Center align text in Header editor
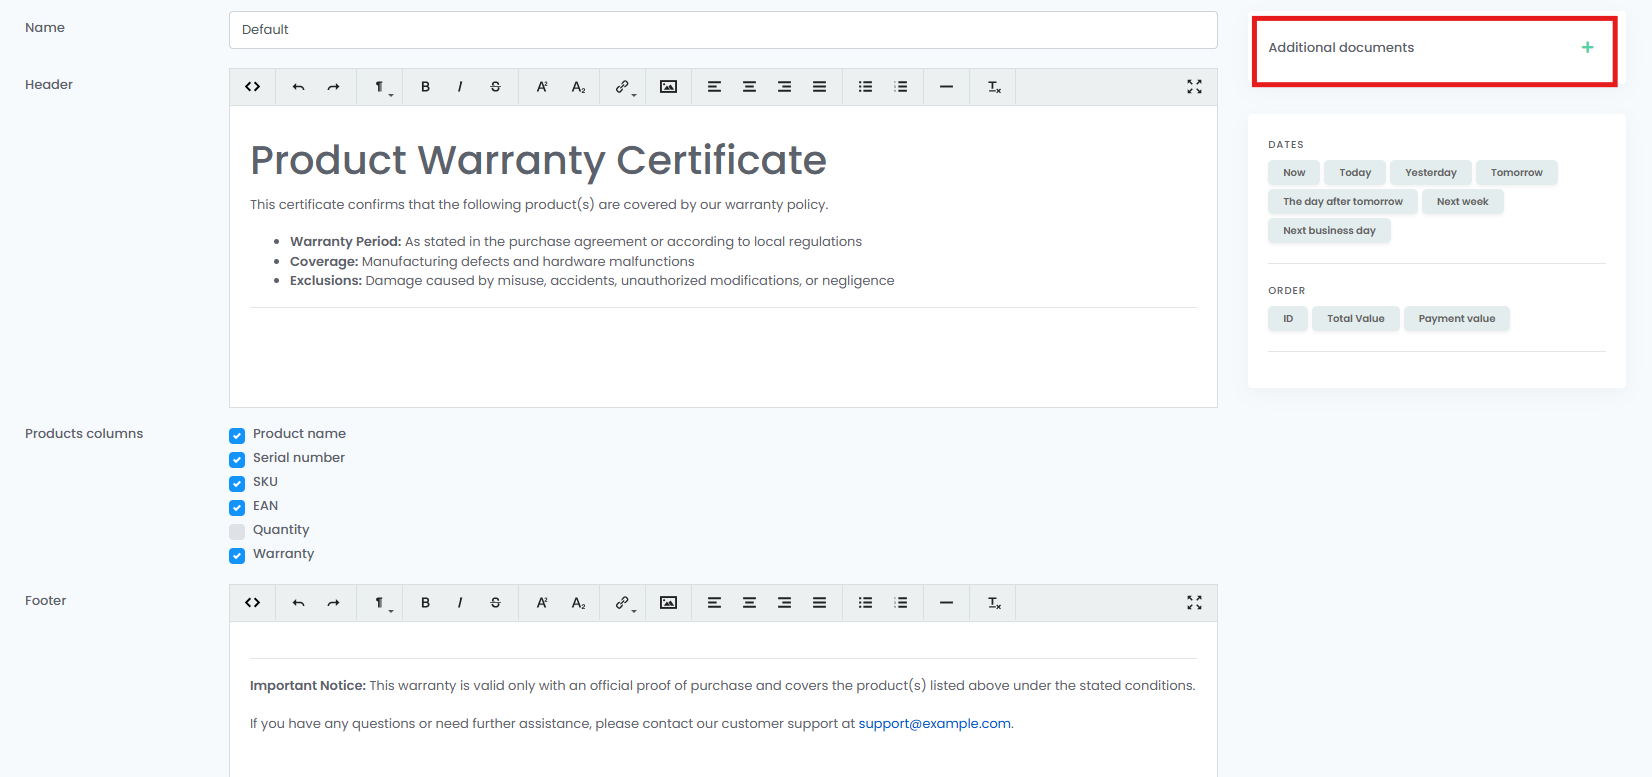The width and height of the screenshot is (1652, 777). (749, 87)
